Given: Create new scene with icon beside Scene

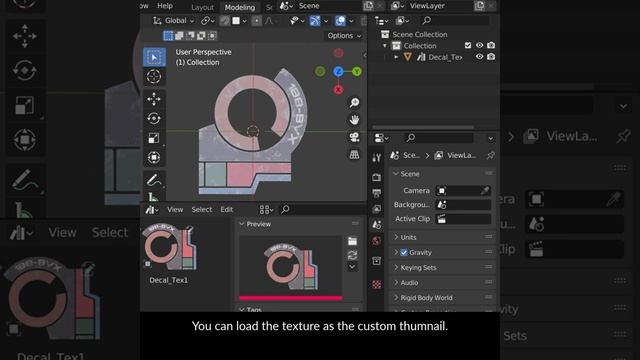Looking at the screenshot, I should coord(368,6).
